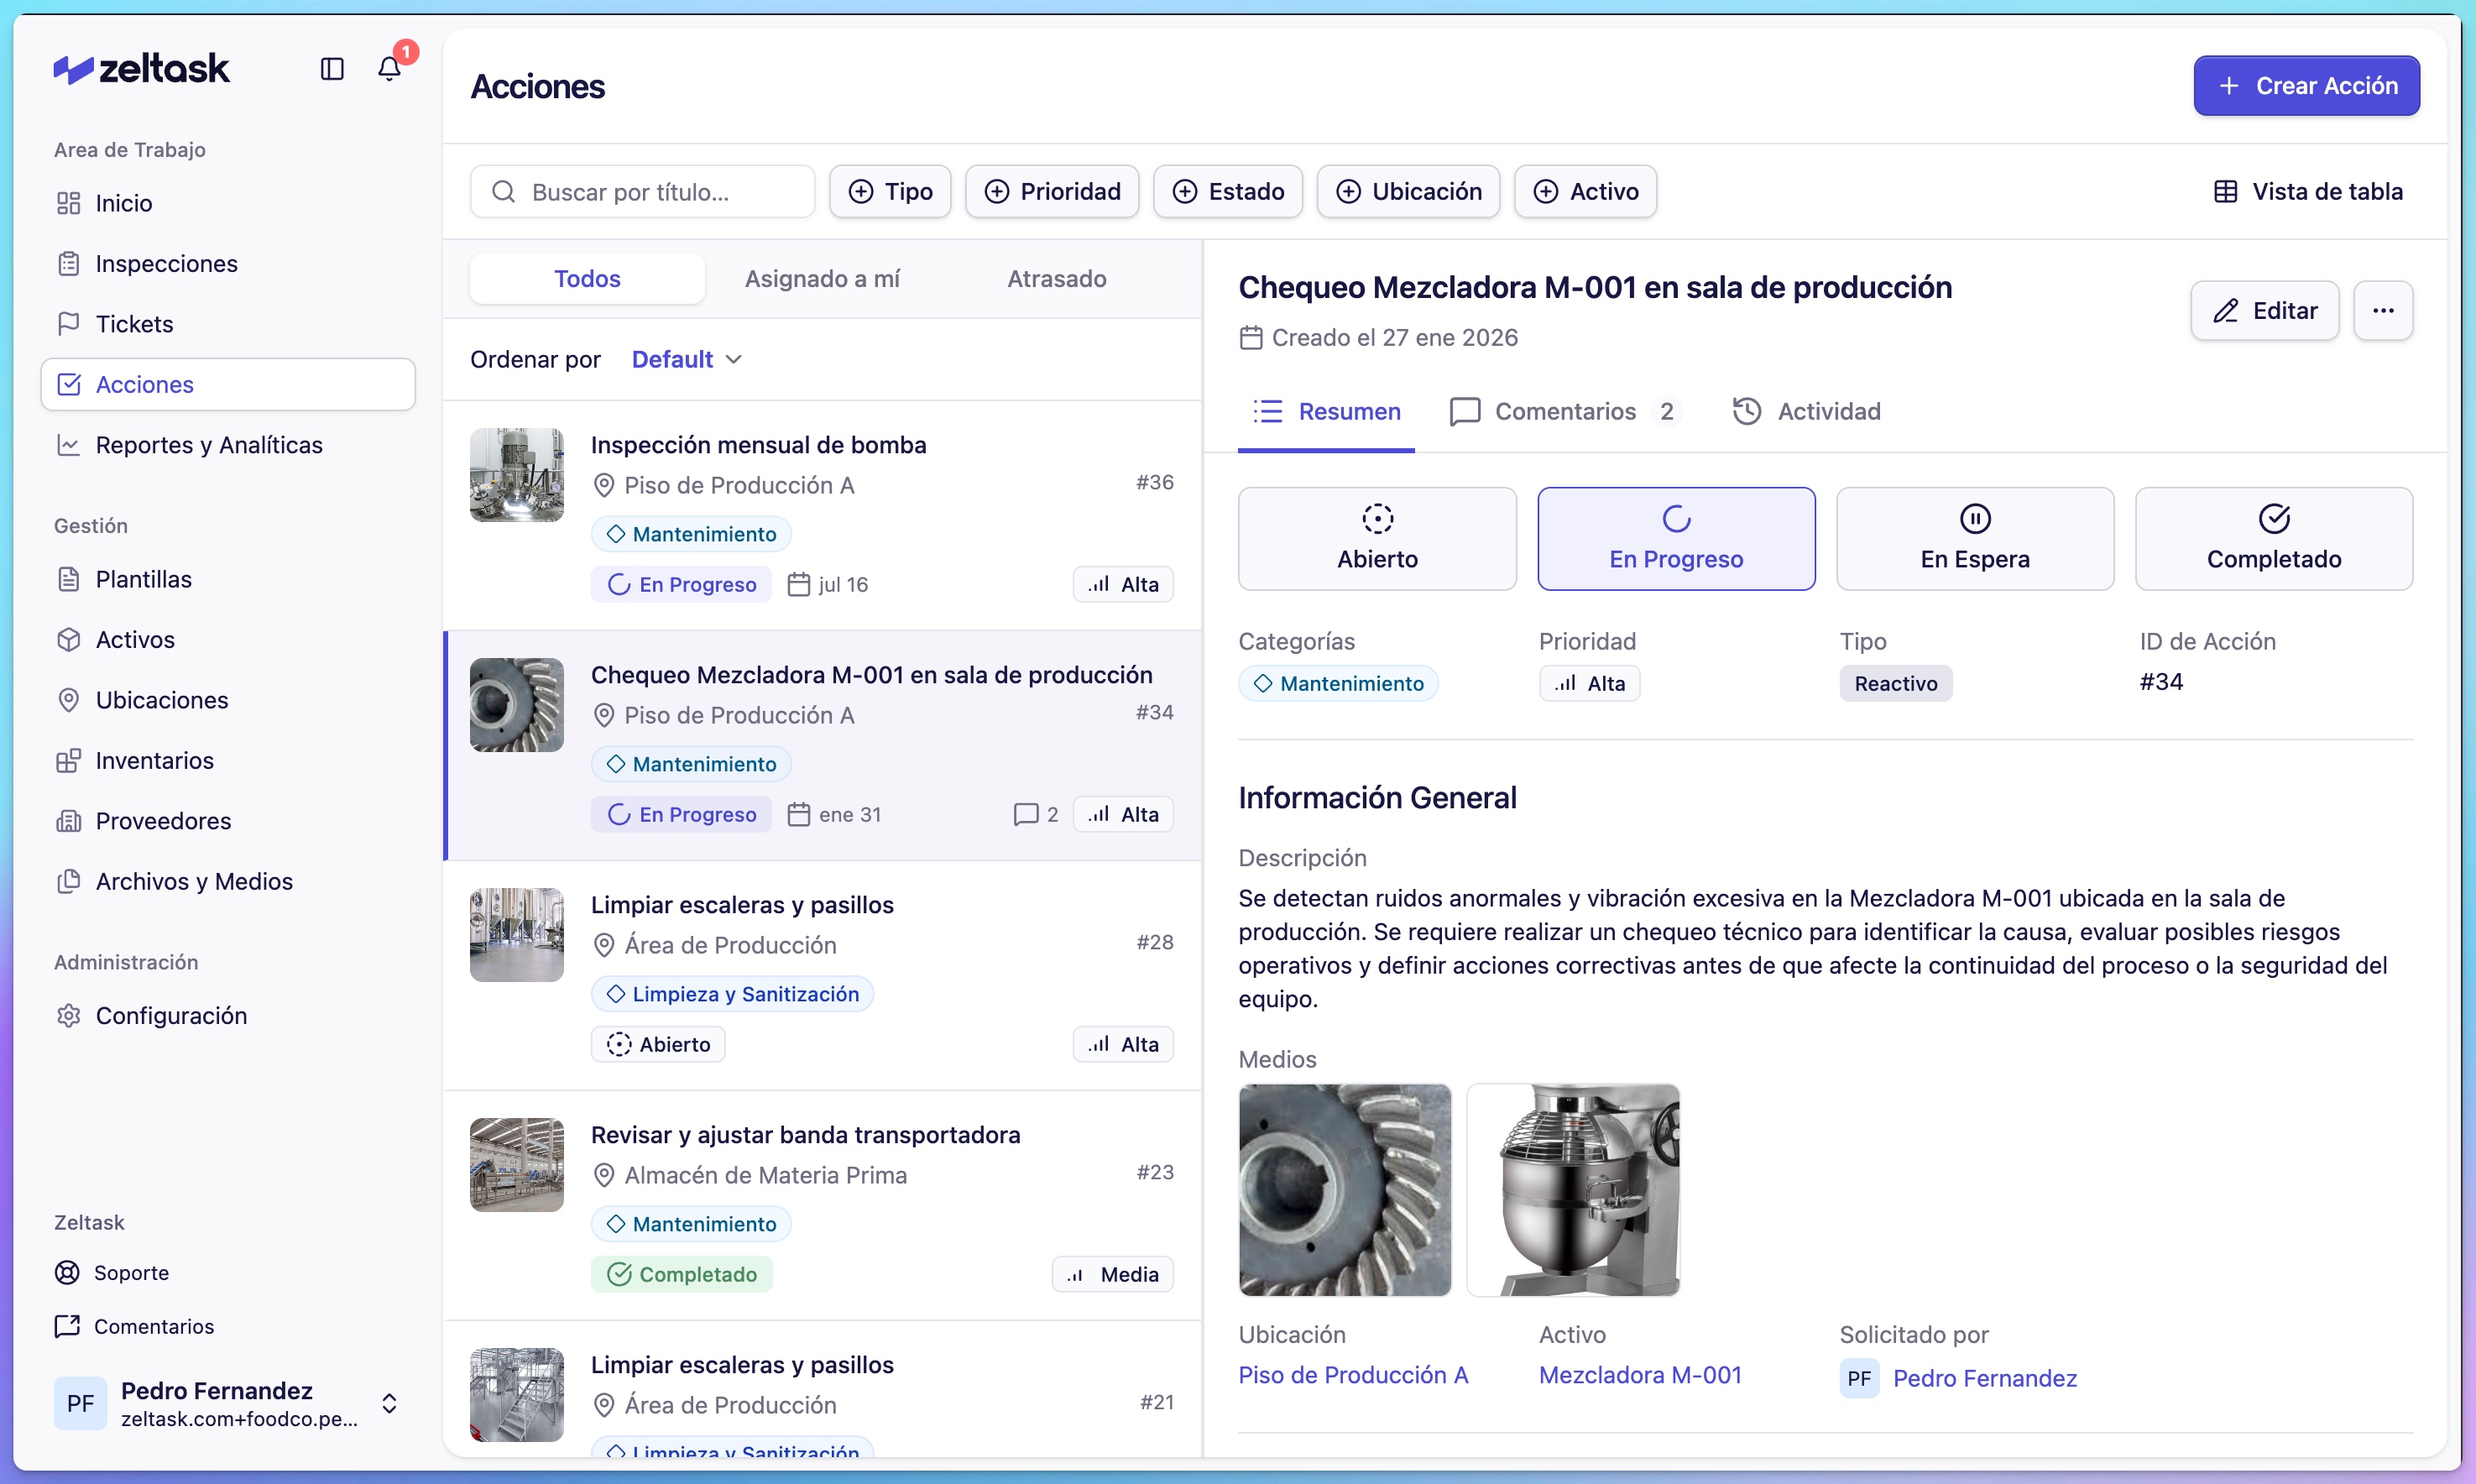Switch to the Asignado a mí tab
Viewport: 2476px width, 1484px height.
click(x=822, y=278)
